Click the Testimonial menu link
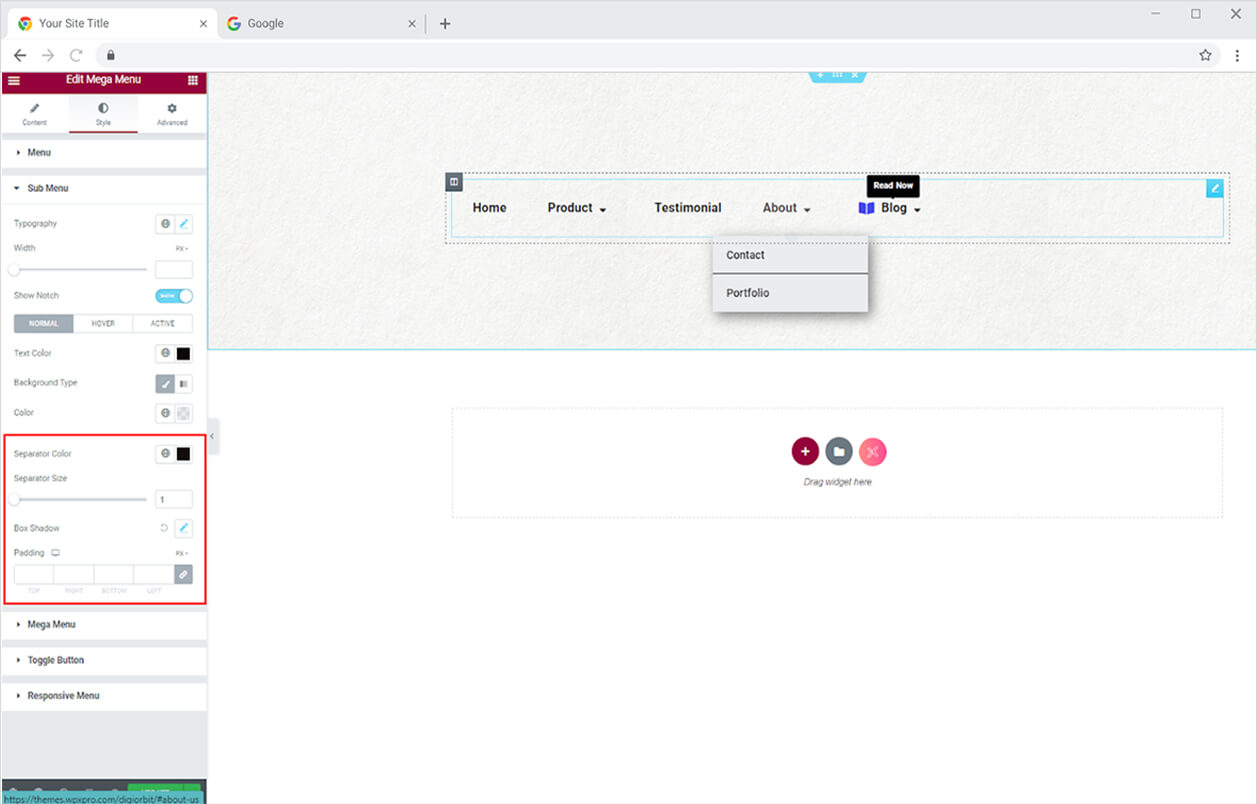1257x804 pixels. point(687,208)
